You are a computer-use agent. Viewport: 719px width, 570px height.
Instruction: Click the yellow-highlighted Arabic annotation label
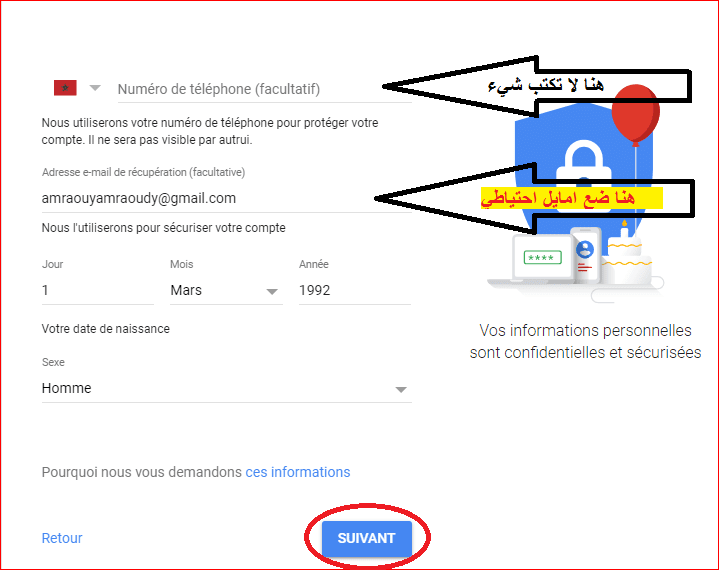[571, 198]
